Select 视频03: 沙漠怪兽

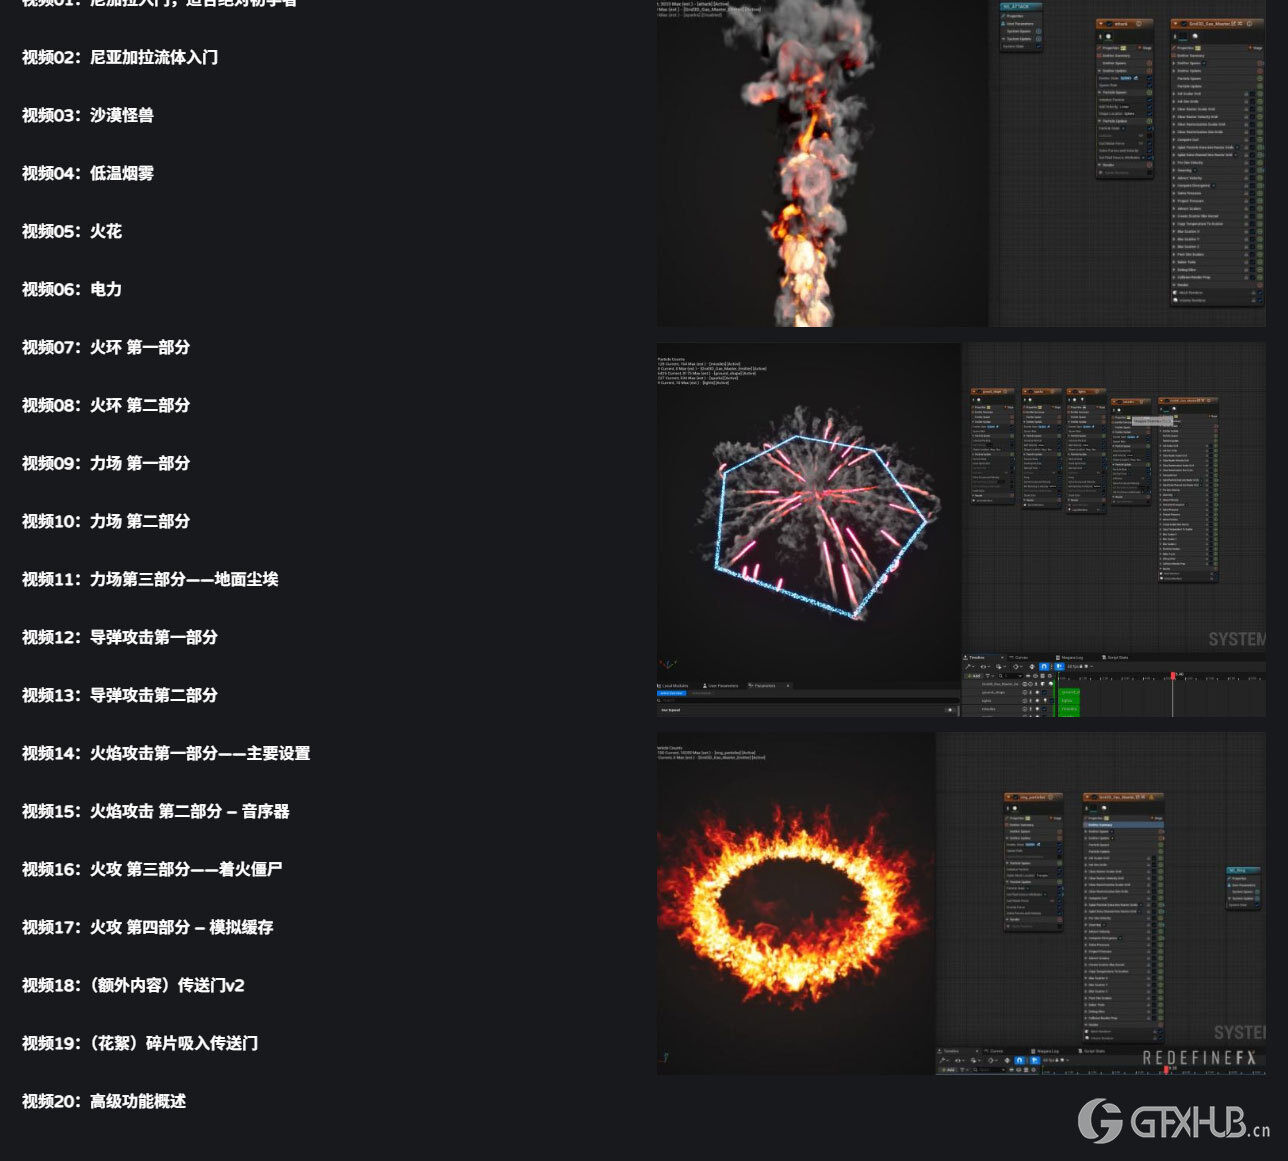point(88,115)
